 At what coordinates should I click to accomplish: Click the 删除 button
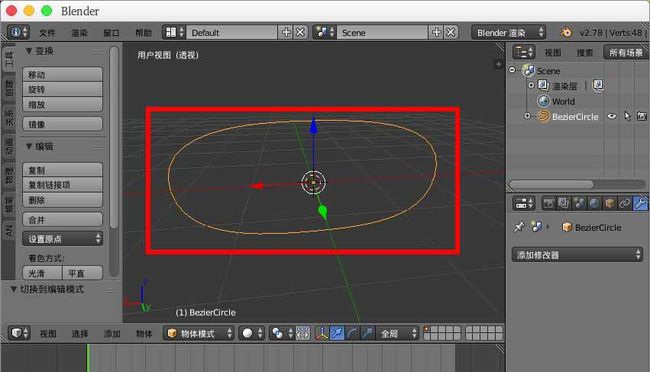(63, 200)
